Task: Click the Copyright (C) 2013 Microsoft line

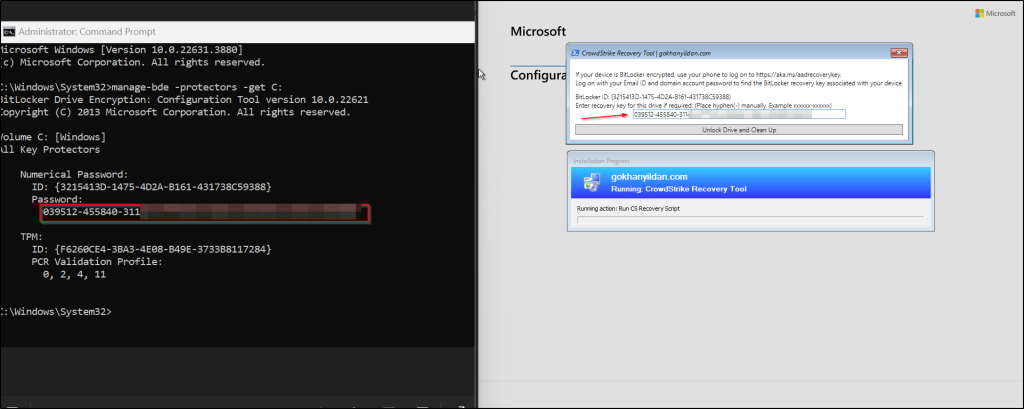Action: point(176,112)
